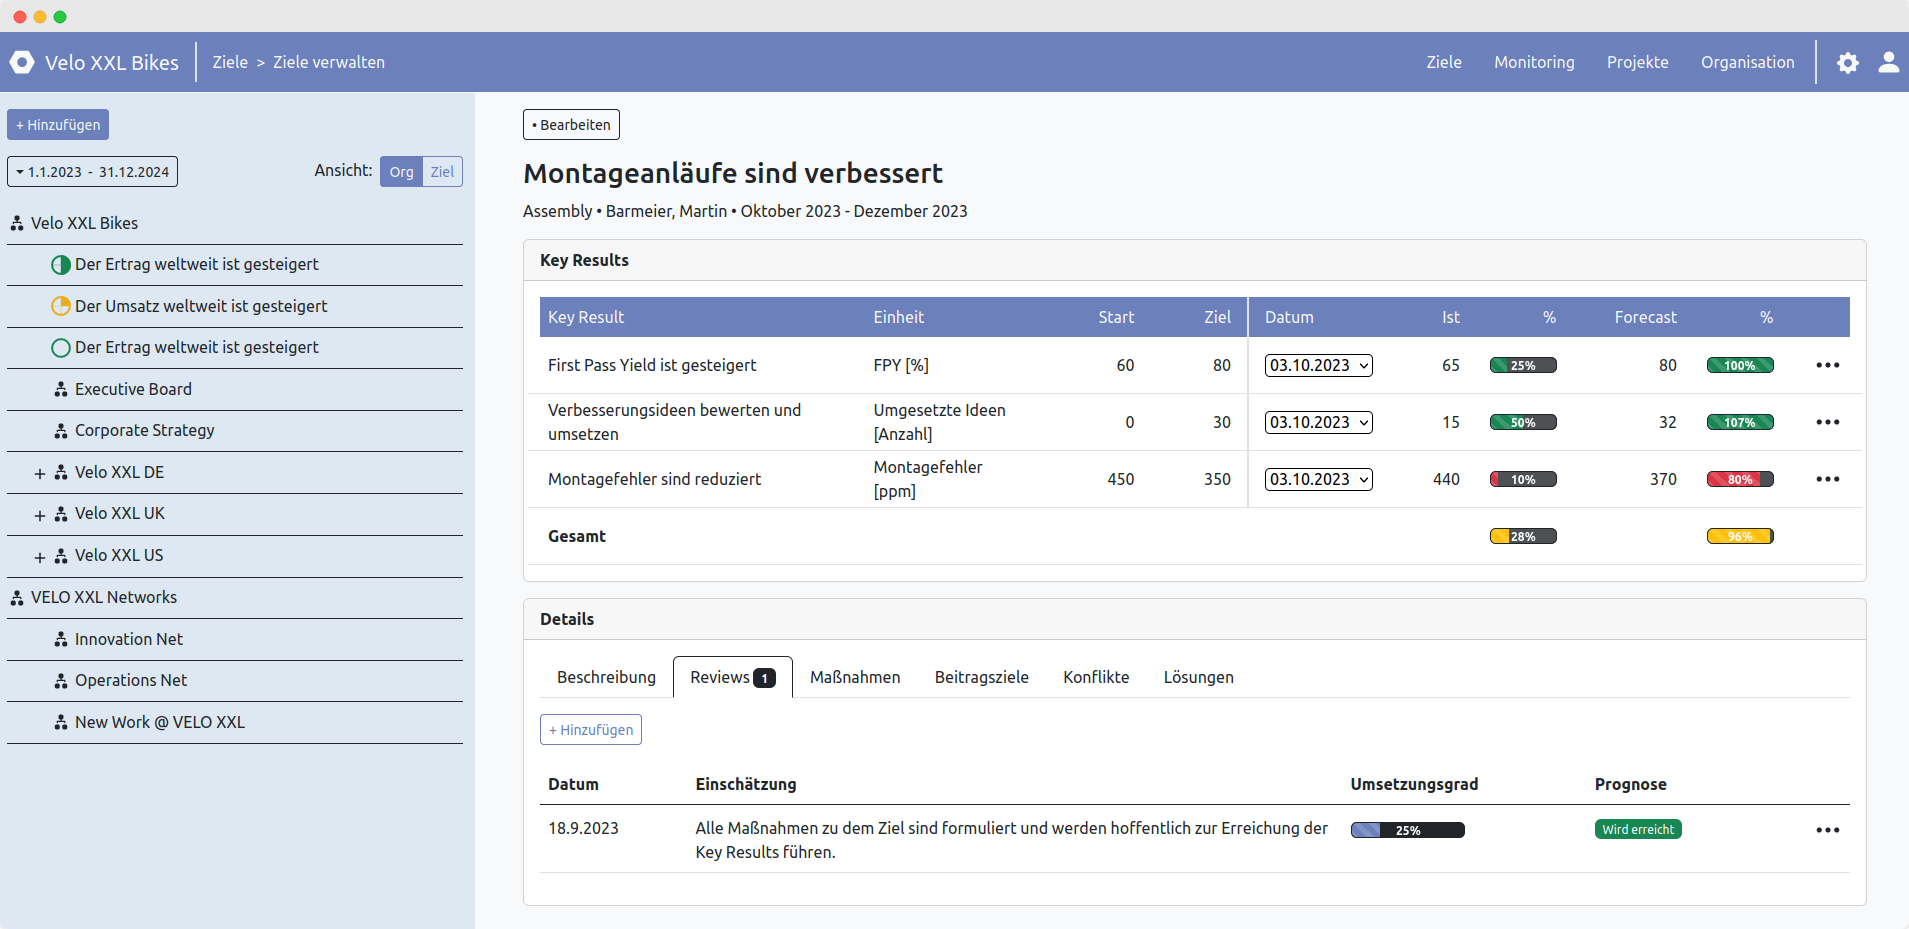Open the Lösungen tab
1909x929 pixels.
[1198, 677]
